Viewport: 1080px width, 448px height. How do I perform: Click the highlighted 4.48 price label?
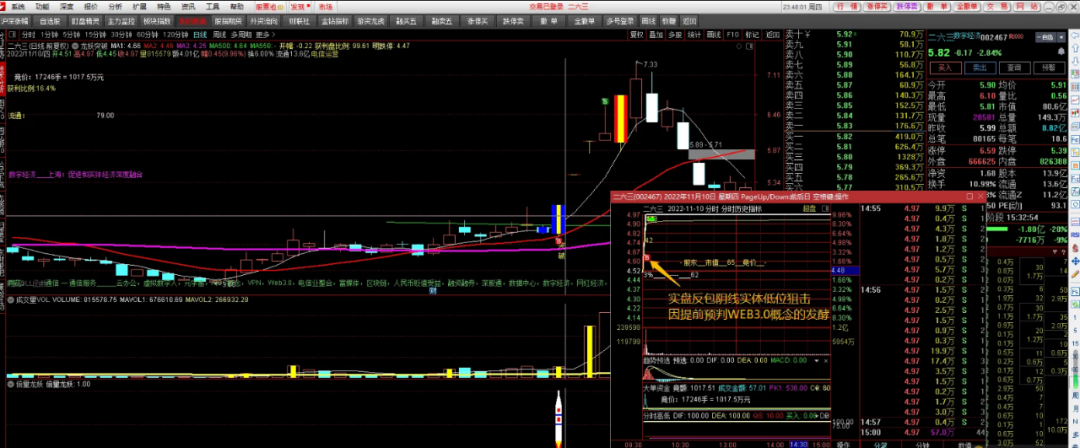(x=845, y=270)
